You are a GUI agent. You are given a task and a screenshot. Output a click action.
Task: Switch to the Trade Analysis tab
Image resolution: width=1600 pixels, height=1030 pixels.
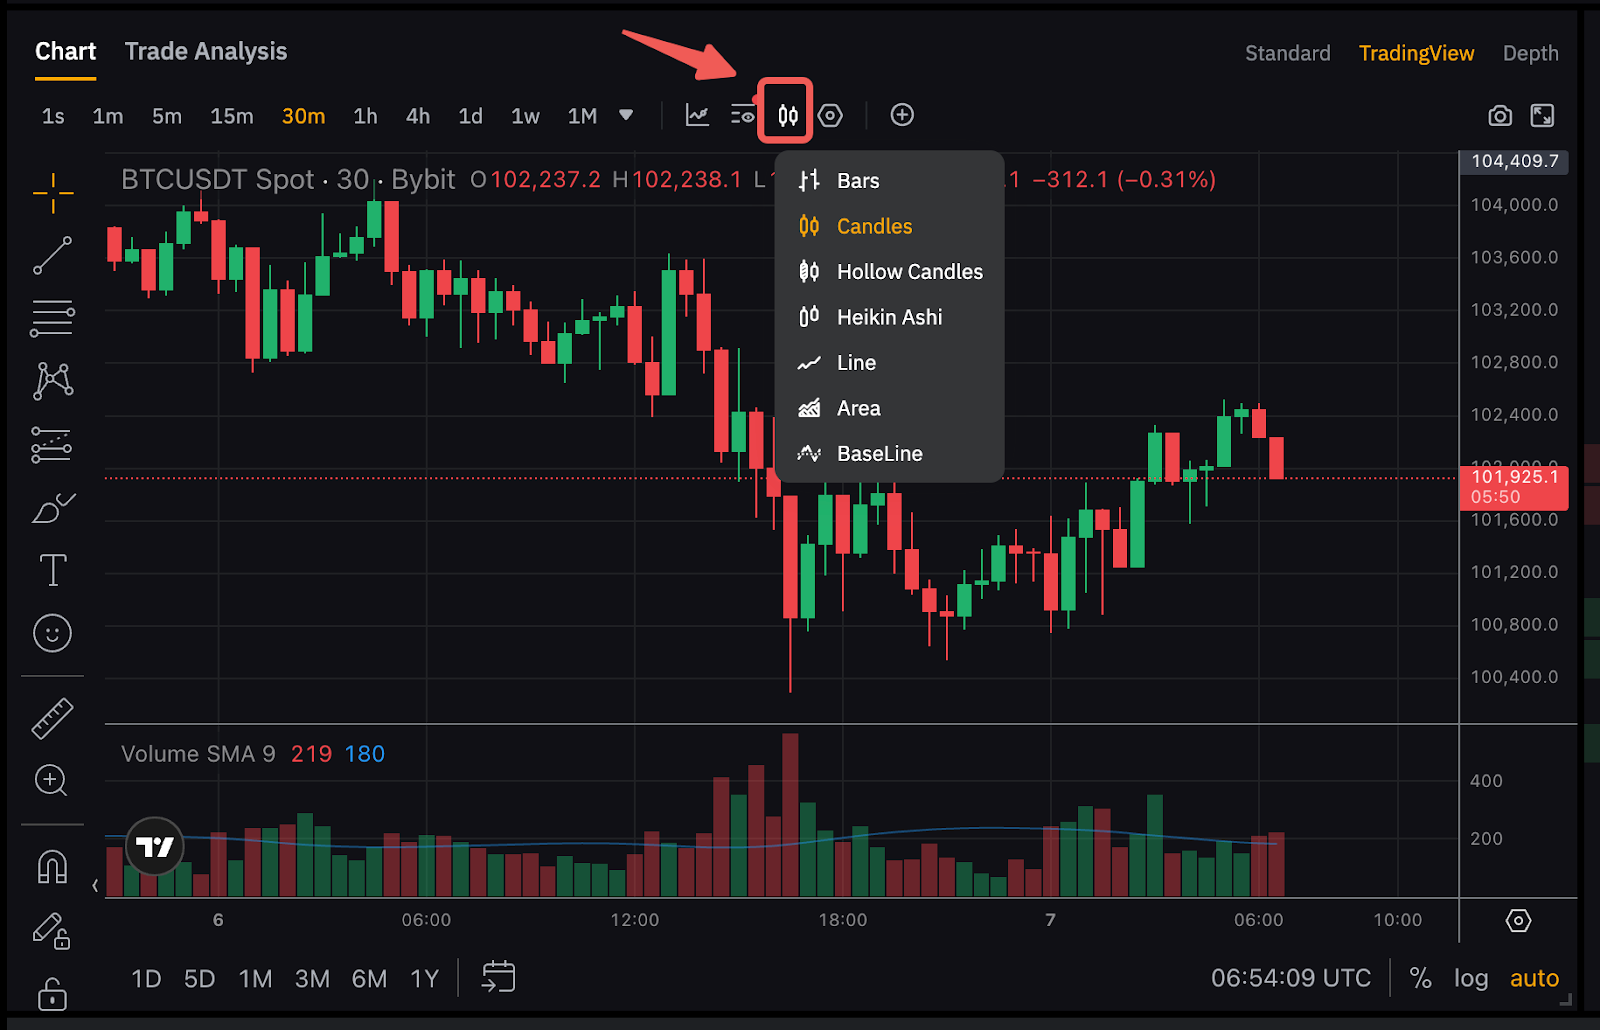click(x=205, y=52)
